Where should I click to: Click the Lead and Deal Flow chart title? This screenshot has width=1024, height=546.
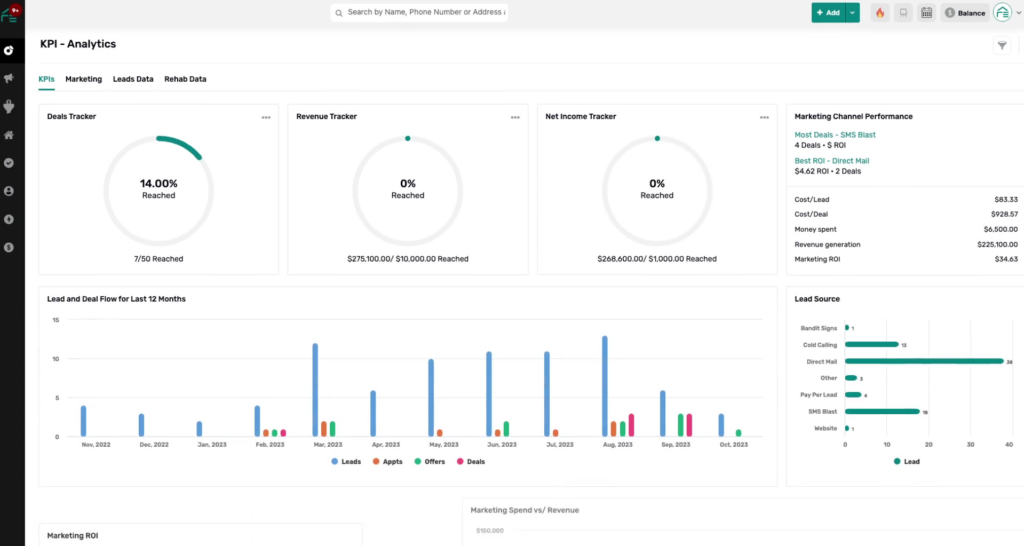click(116, 299)
